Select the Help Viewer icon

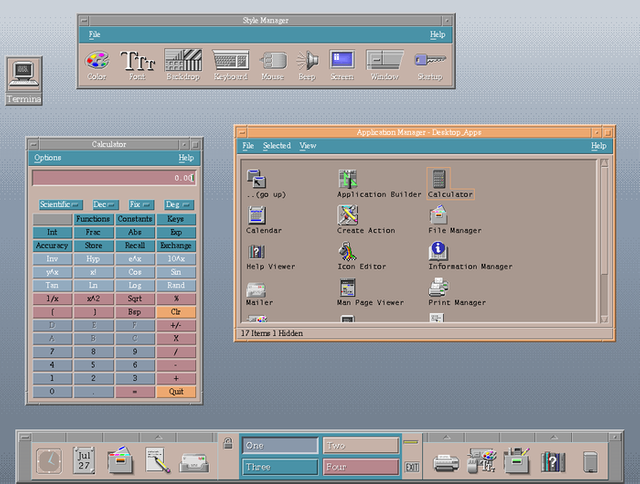coord(256,251)
